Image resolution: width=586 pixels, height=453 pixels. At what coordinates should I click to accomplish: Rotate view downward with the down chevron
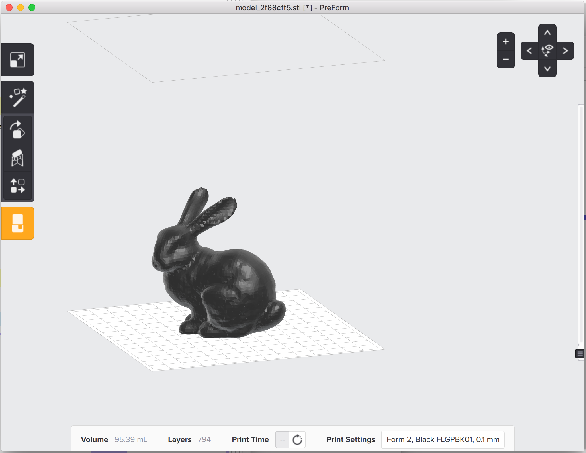547,68
